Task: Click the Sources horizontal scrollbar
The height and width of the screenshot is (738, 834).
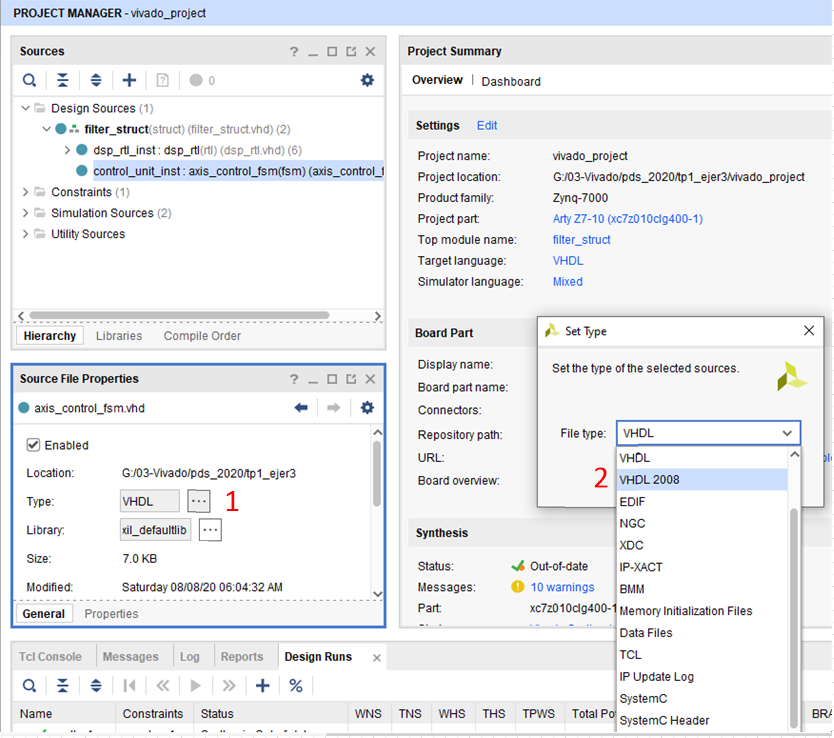Action: tap(179, 315)
